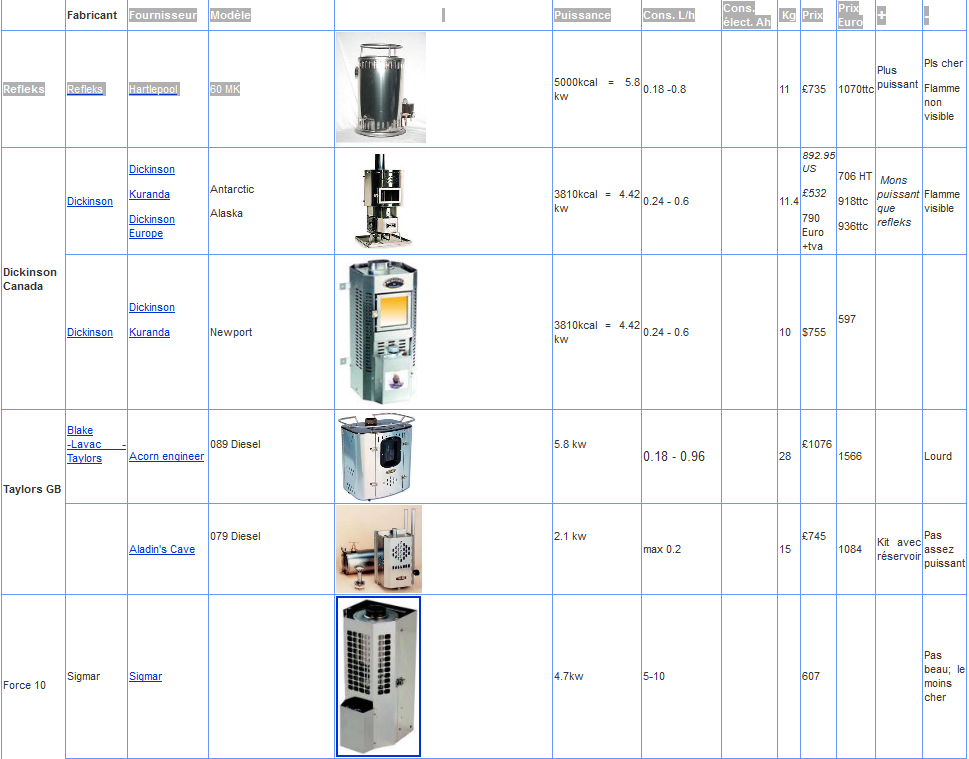Viewport: 969px width, 759px height.
Task: Open the Dickinson Europe supplier link
Action: click(151, 226)
